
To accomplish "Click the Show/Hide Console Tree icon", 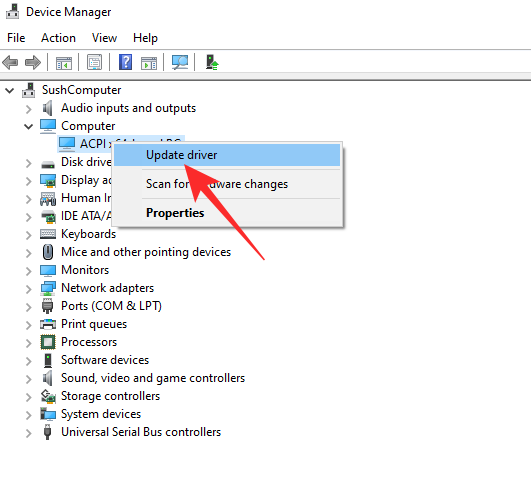I will (x=64, y=63).
